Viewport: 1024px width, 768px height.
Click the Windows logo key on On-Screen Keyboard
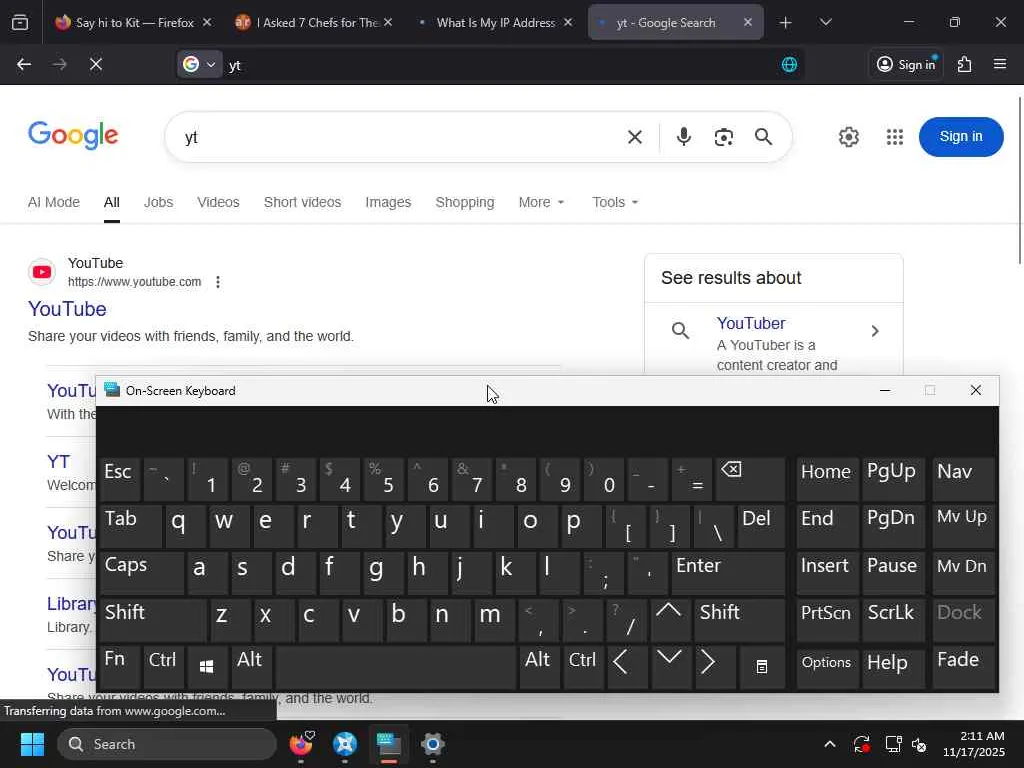(206, 667)
